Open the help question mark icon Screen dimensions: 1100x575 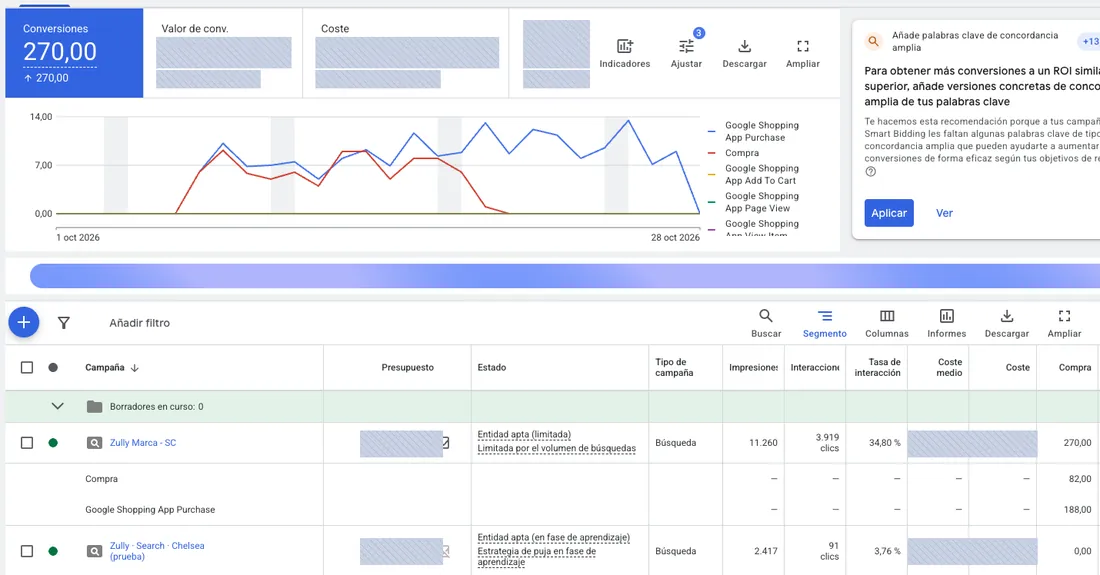pyautogui.click(x=871, y=172)
